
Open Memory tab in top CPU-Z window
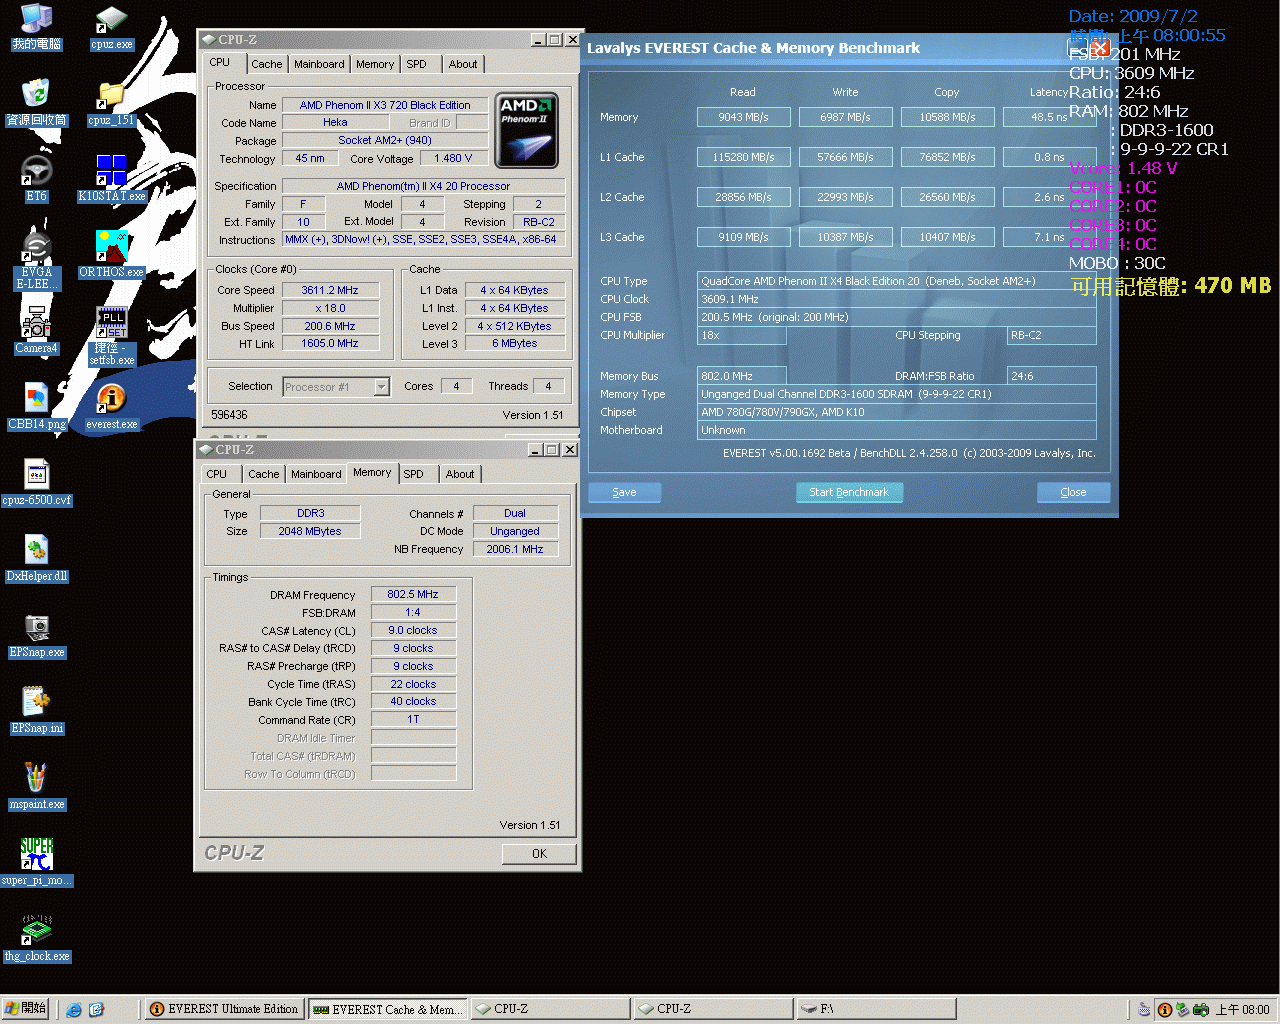[375, 64]
